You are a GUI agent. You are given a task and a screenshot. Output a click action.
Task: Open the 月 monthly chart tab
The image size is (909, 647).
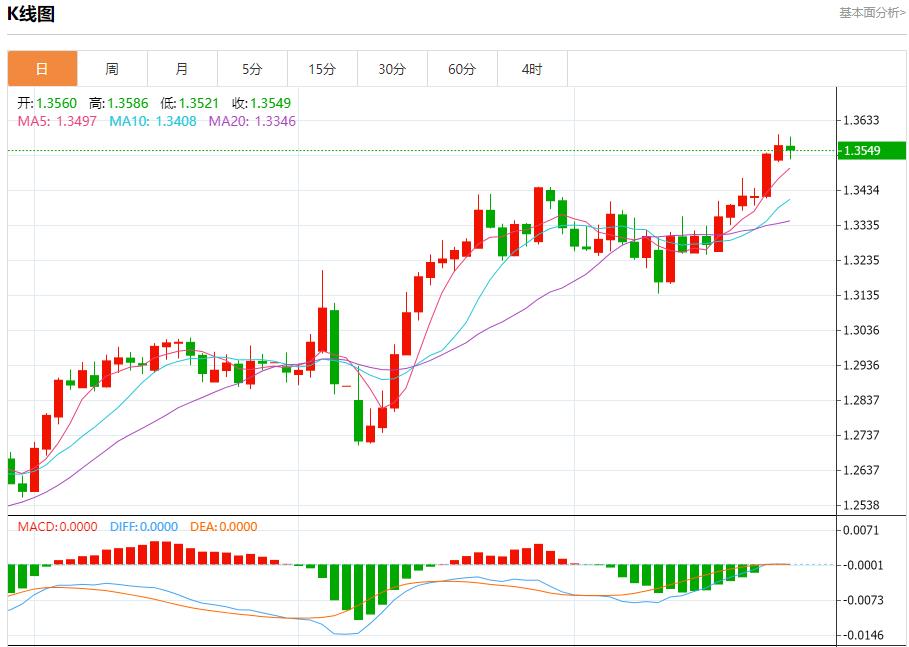182,69
